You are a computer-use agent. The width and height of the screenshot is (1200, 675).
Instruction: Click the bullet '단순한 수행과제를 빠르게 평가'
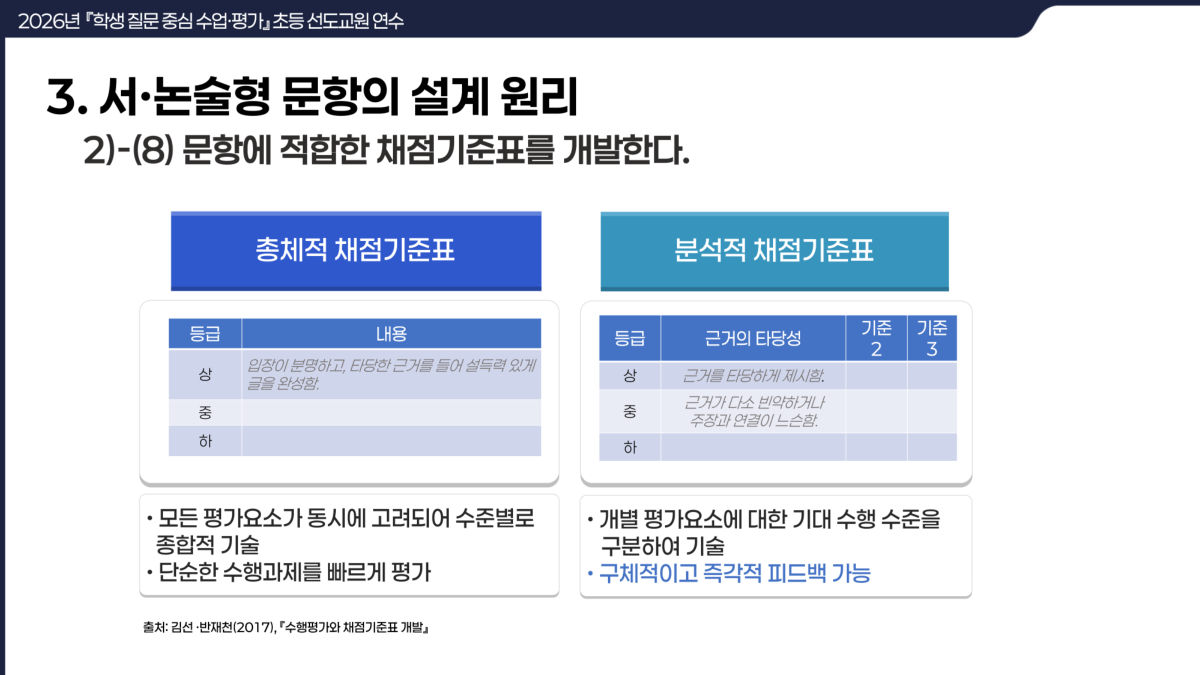pos(288,573)
